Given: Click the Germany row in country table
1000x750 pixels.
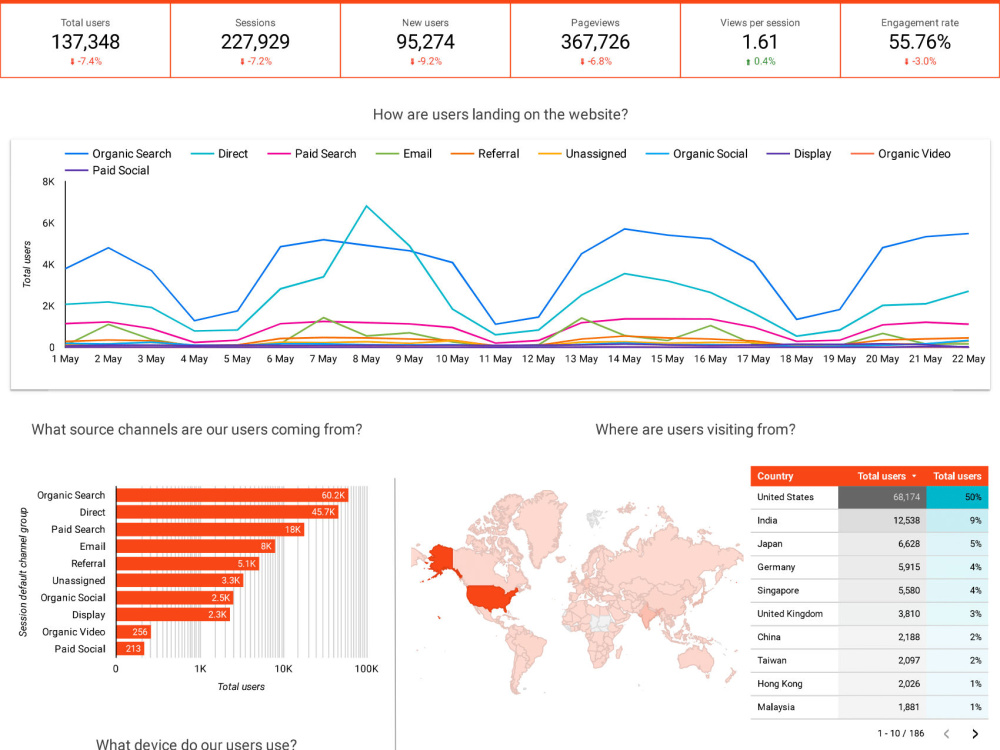Looking at the screenshot, I should tap(869, 567).
